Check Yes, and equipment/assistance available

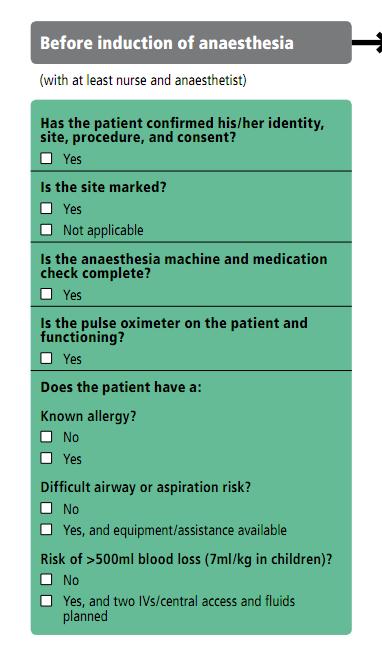(x=46, y=529)
